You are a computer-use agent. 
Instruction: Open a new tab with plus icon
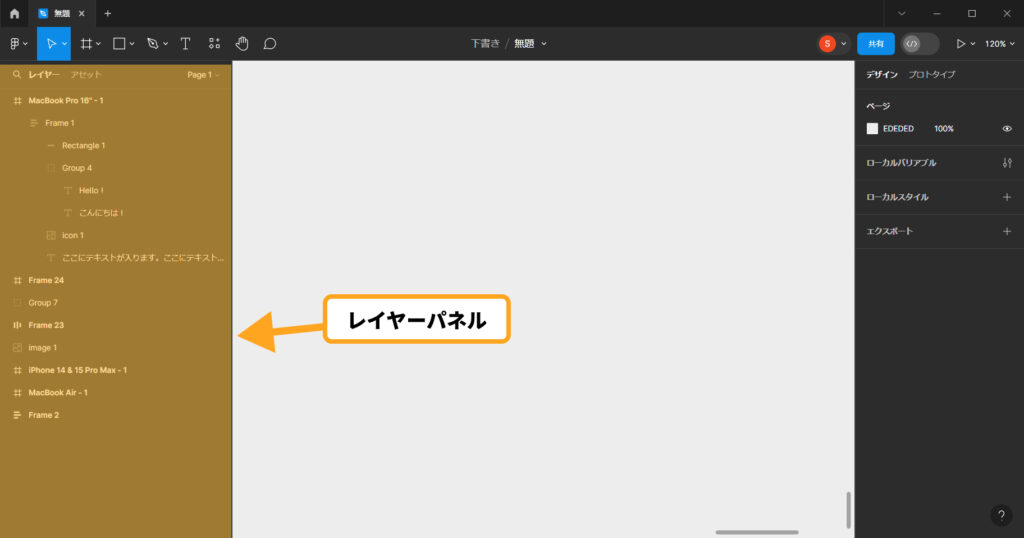point(108,13)
